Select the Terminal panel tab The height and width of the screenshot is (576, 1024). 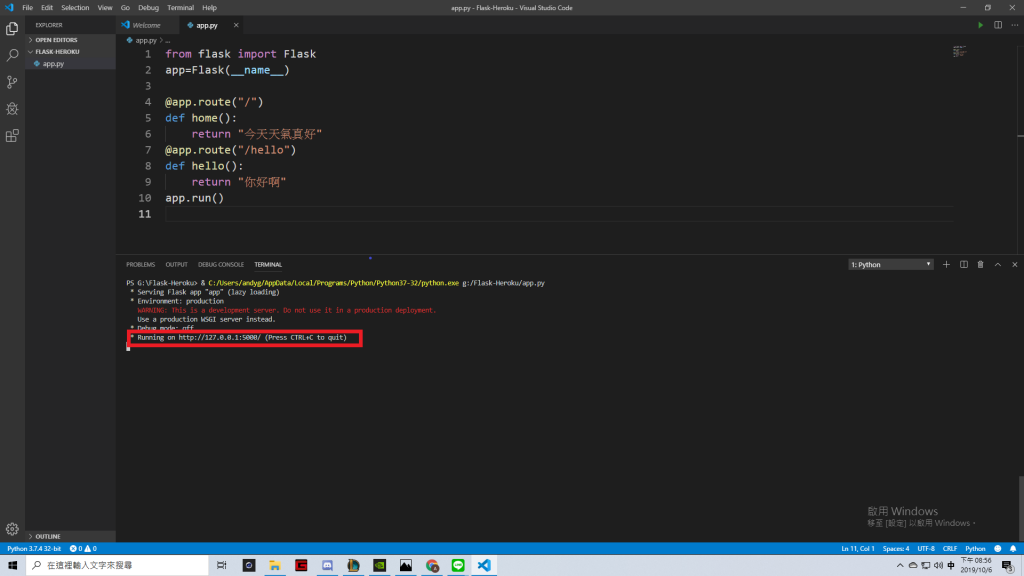click(x=268, y=264)
